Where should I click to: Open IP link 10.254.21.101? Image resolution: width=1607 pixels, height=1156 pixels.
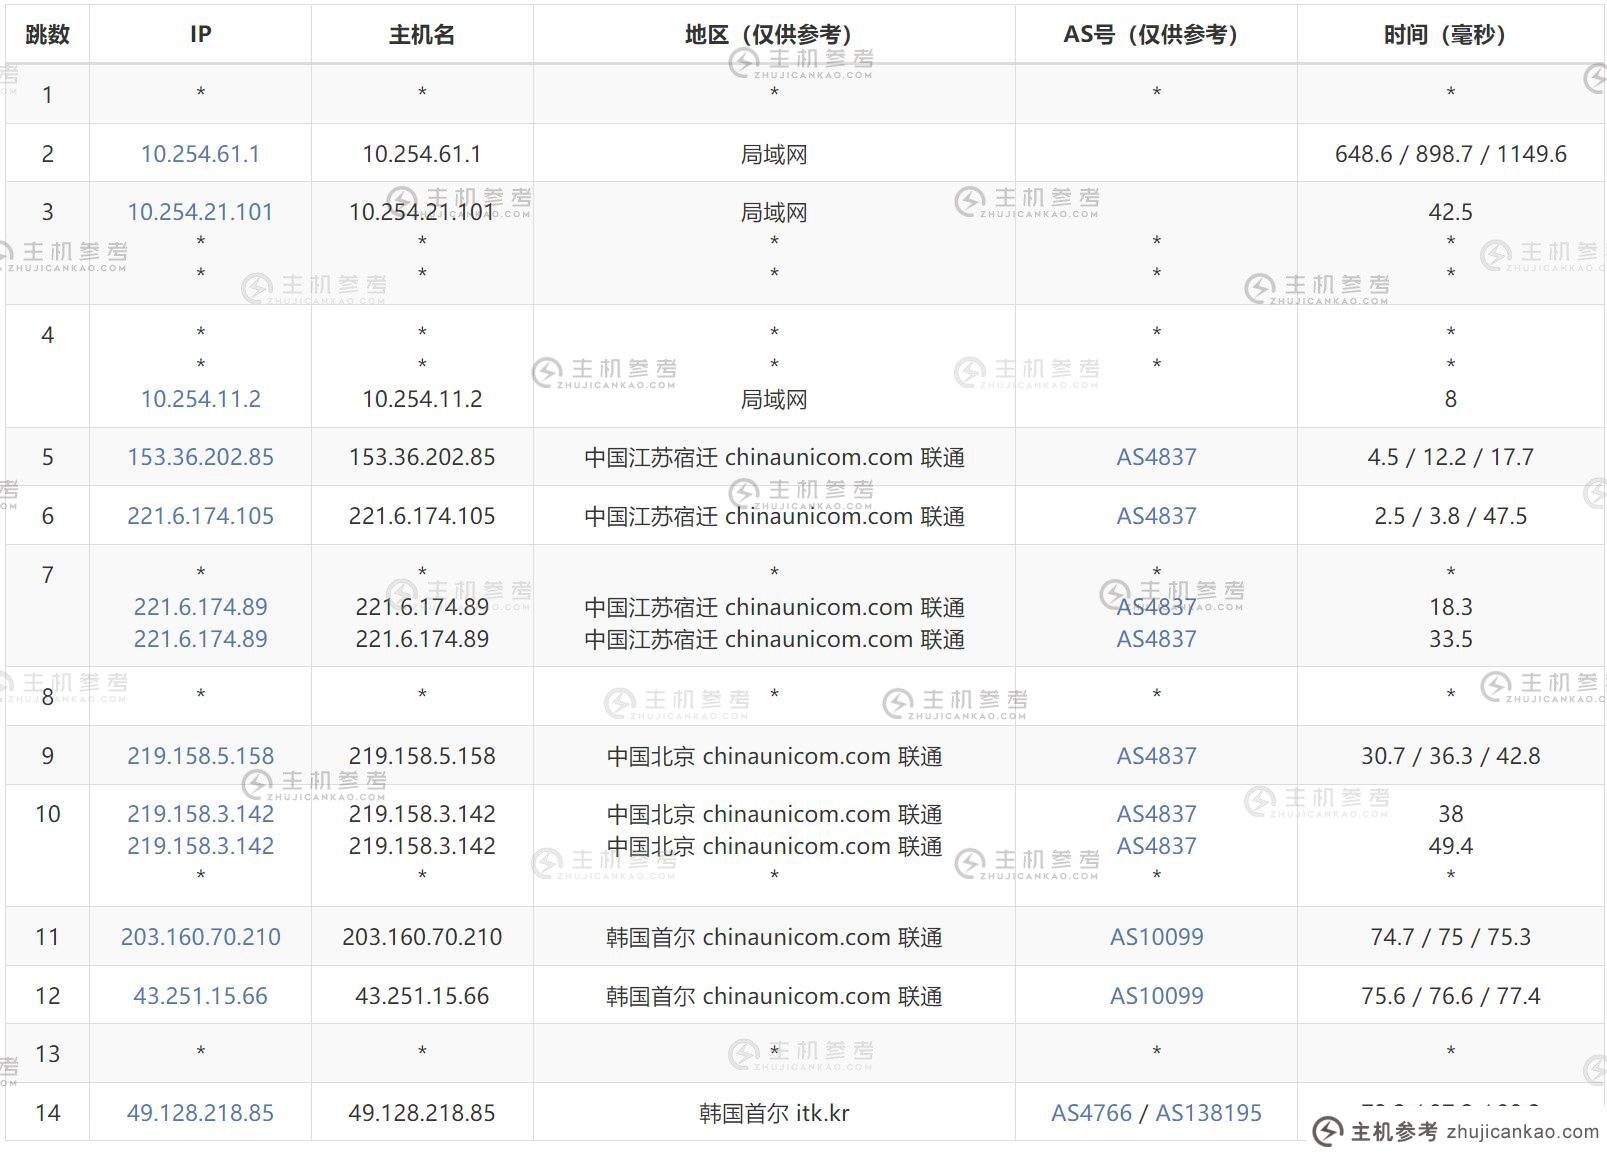[200, 212]
